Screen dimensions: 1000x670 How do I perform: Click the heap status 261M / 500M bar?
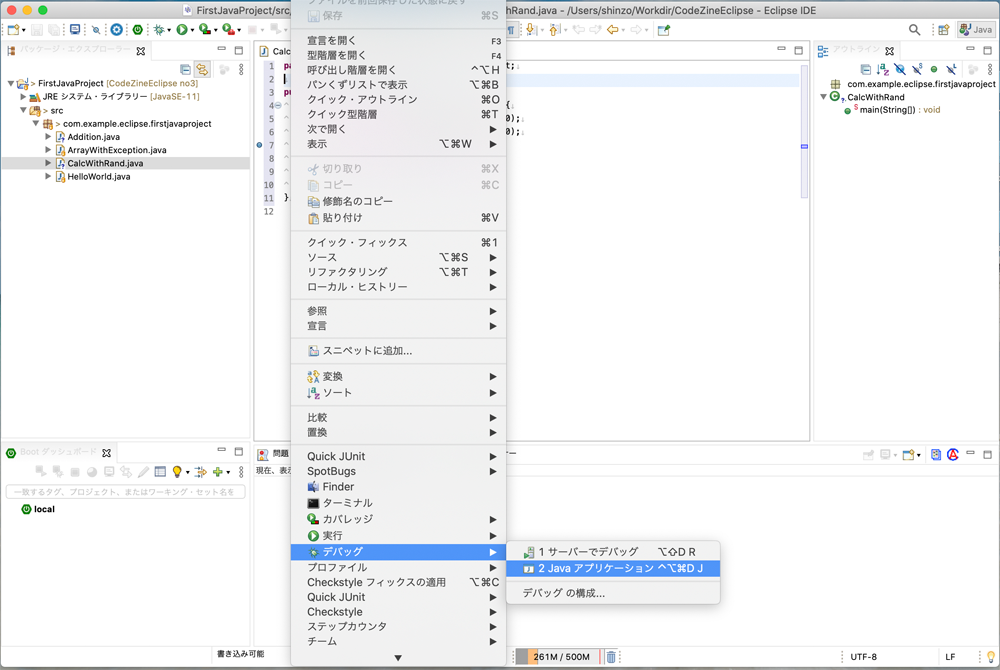point(557,657)
